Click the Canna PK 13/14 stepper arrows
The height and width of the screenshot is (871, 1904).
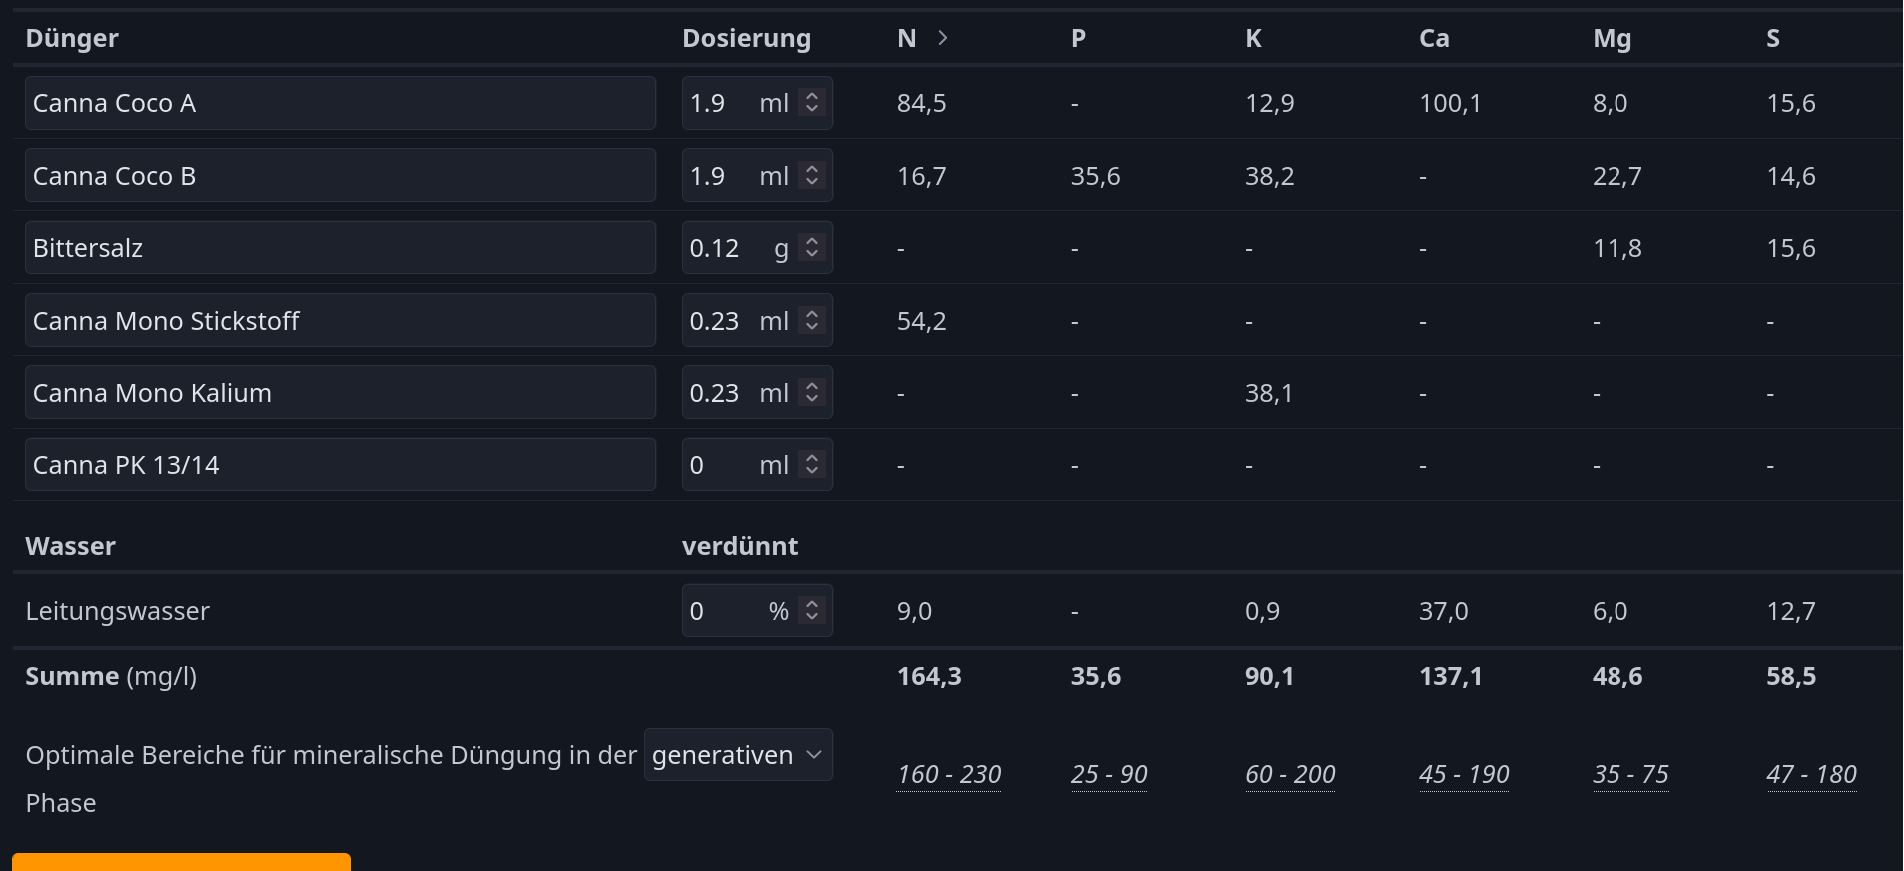tap(812, 465)
